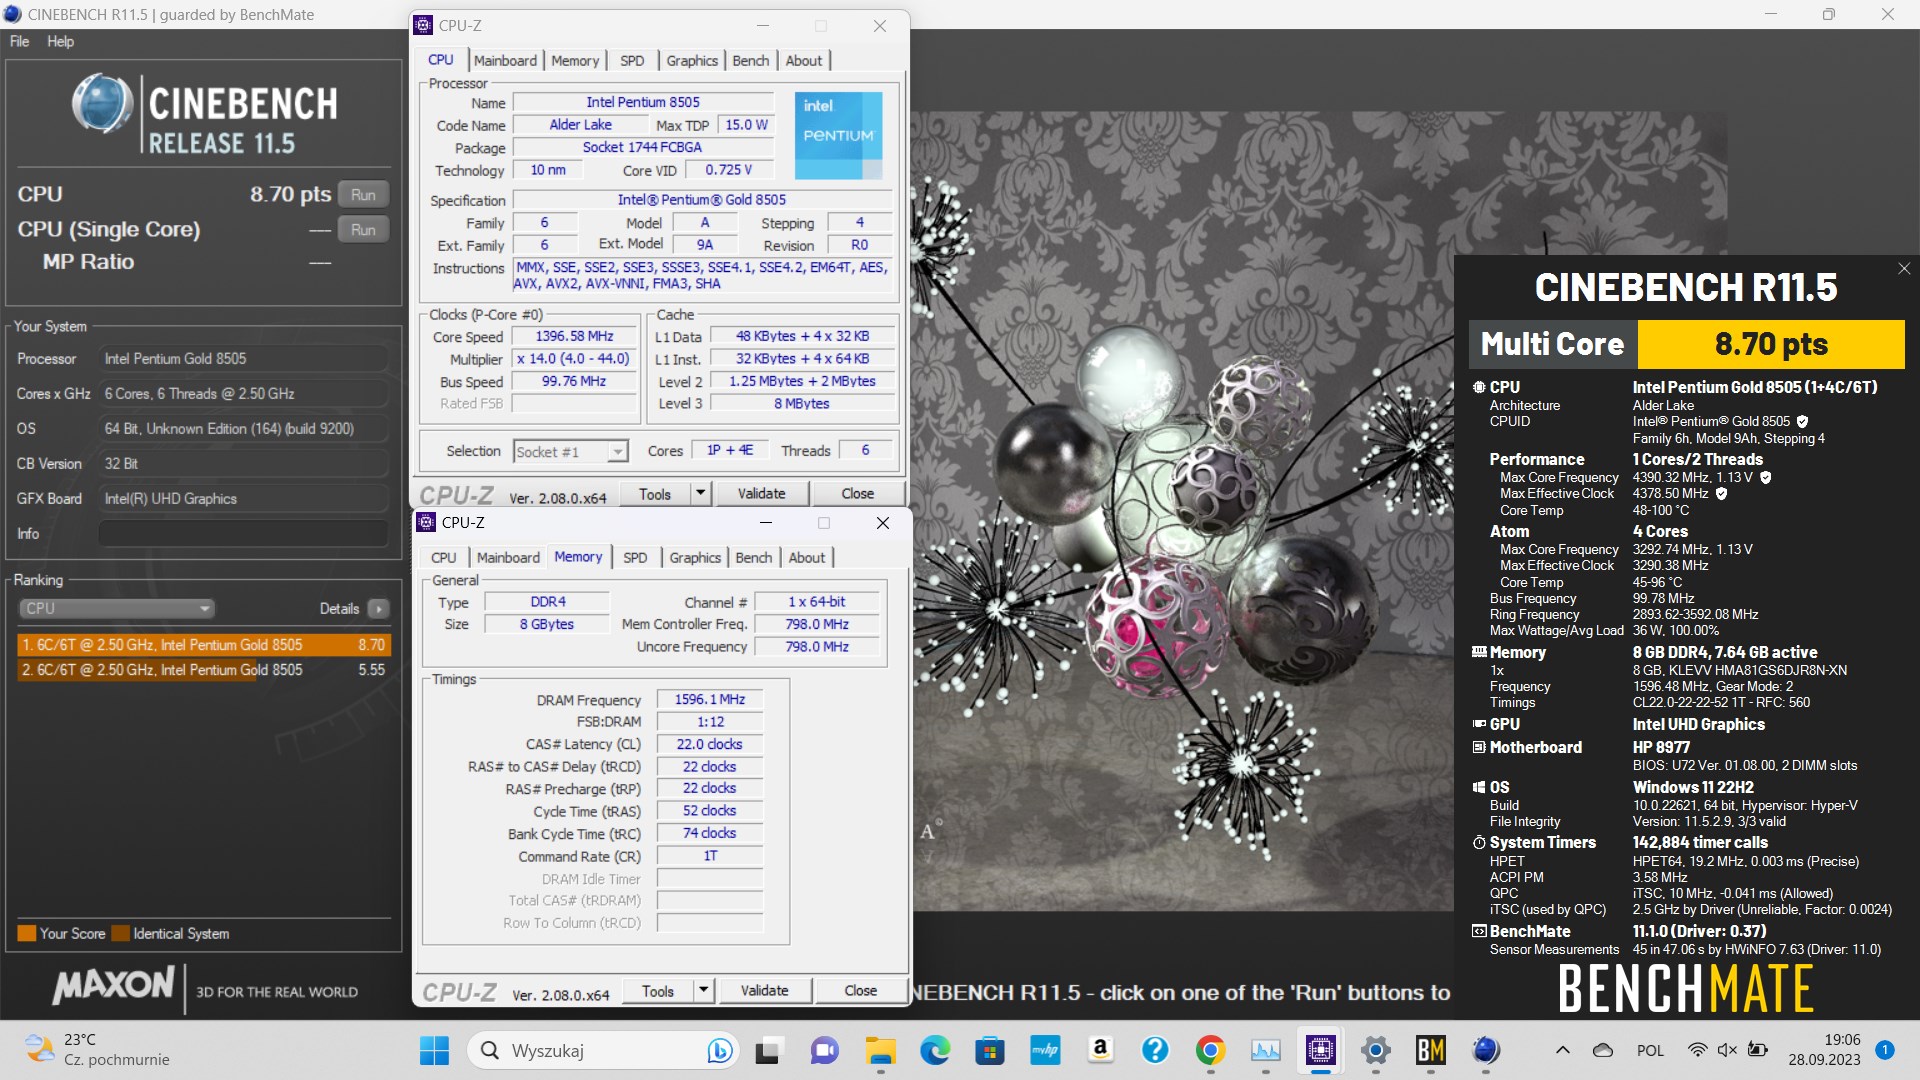Open About tab in top CPU-Z window

[x=804, y=60]
